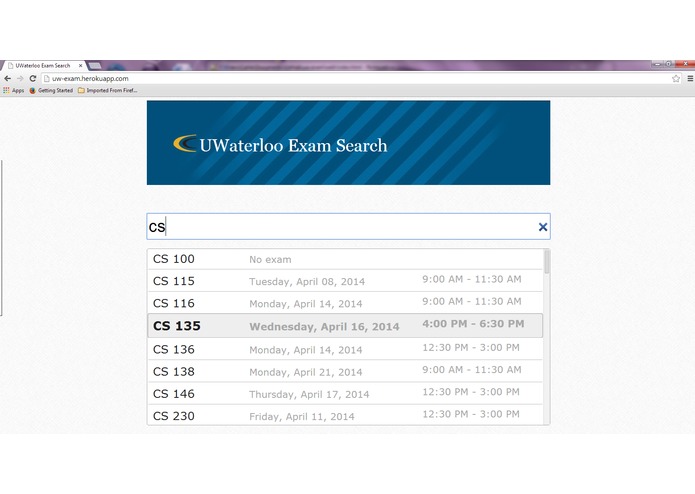Viewport: 695px width, 494px height.
Task: Click the date Thursday, April 17, 2014
Action: pyautogui.click(x=309, y=394)
